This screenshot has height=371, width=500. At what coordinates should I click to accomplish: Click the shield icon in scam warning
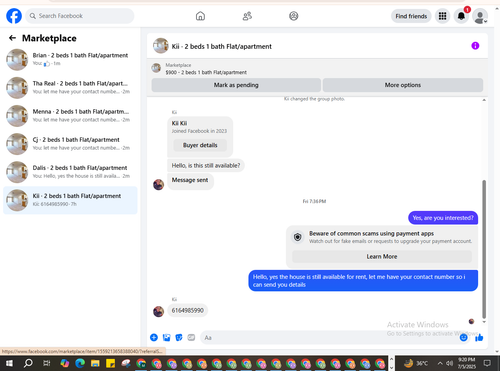tap(298, 237)
